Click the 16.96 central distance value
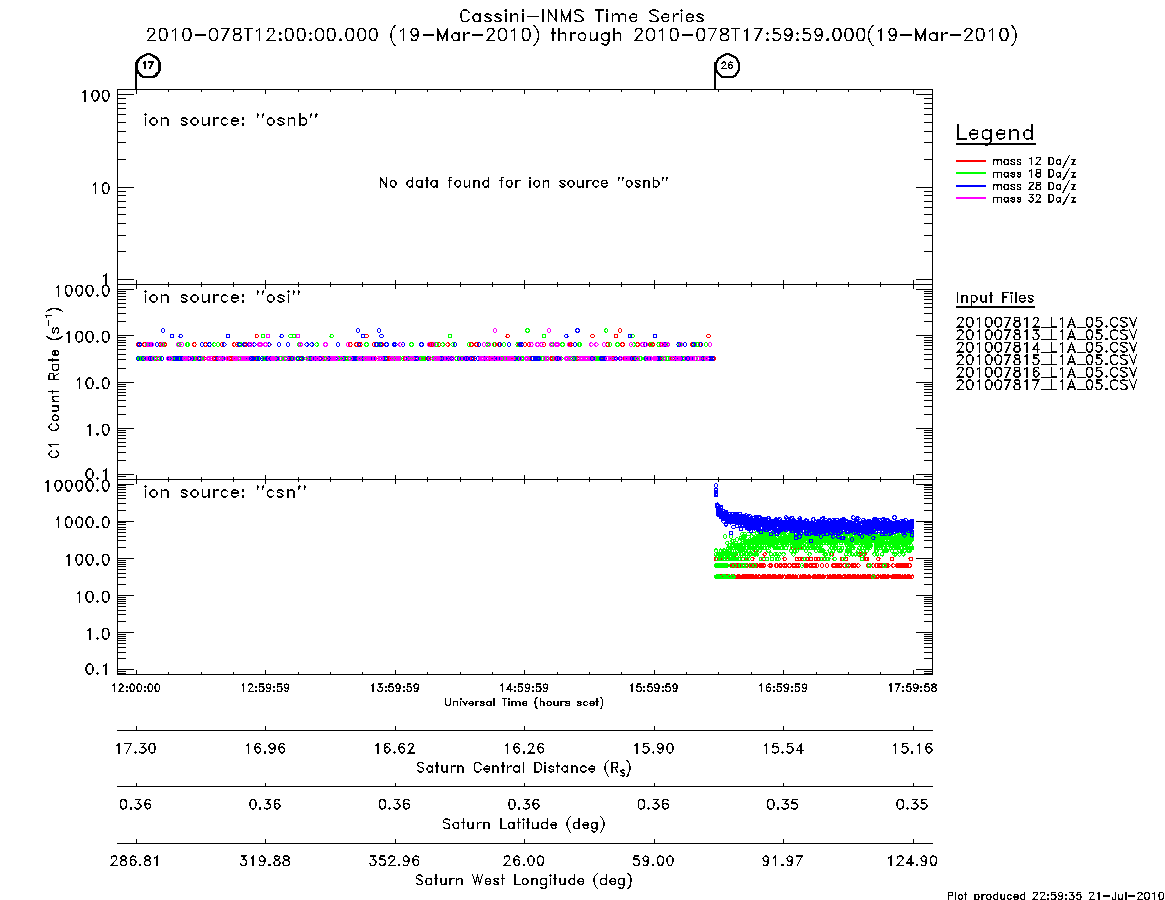Image resolution: width=1165 pixels, height=900 pixels. (x=265, y=748)
